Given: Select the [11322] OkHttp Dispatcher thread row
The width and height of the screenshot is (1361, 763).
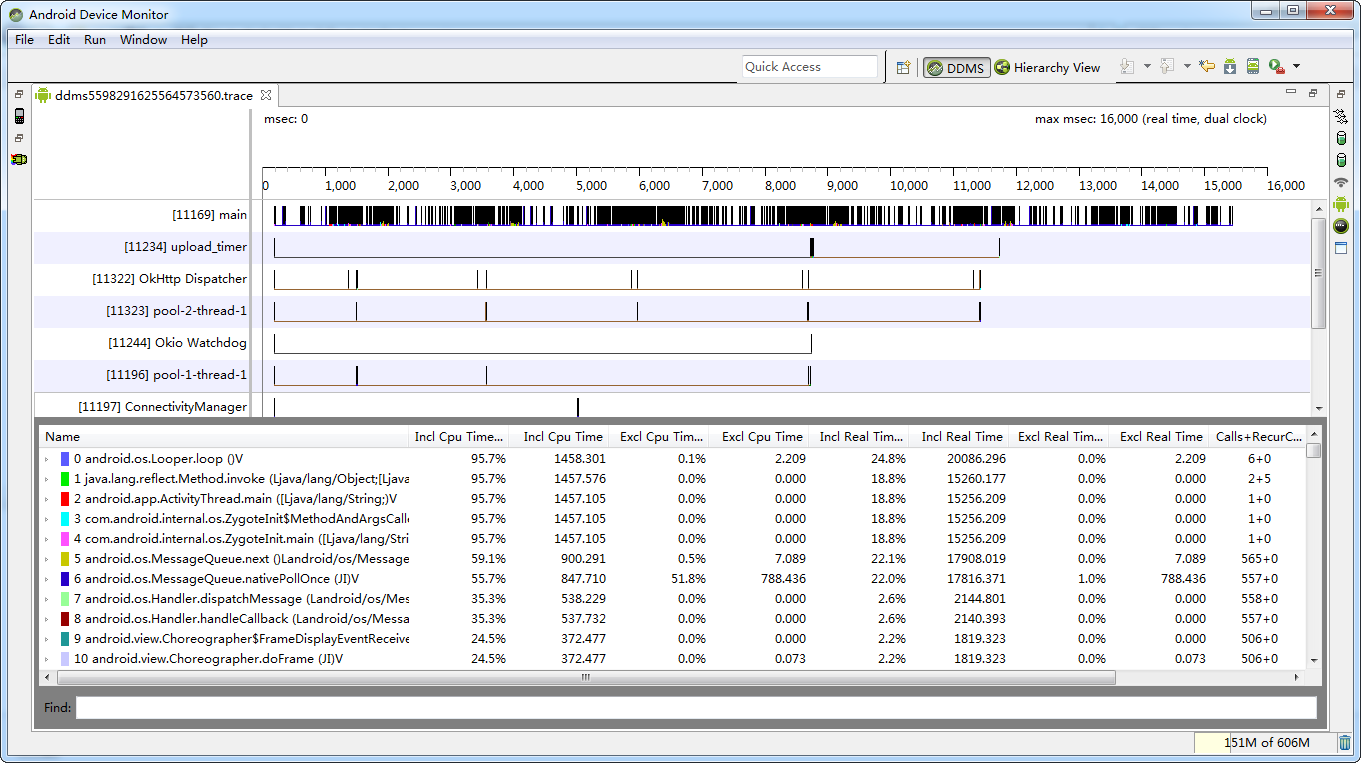Looking at the screenshot, I should 672,279.
